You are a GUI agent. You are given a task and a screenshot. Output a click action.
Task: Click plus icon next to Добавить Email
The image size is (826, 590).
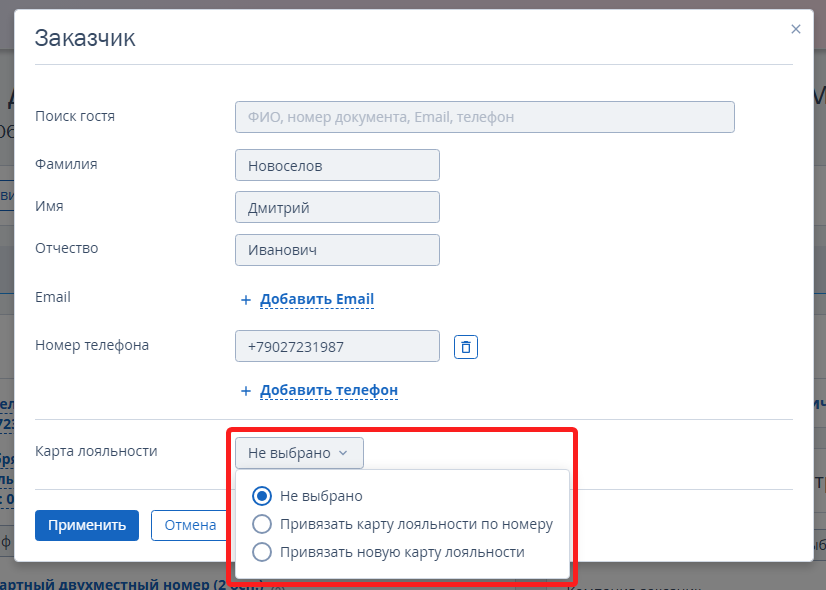[x=245, y=300]
